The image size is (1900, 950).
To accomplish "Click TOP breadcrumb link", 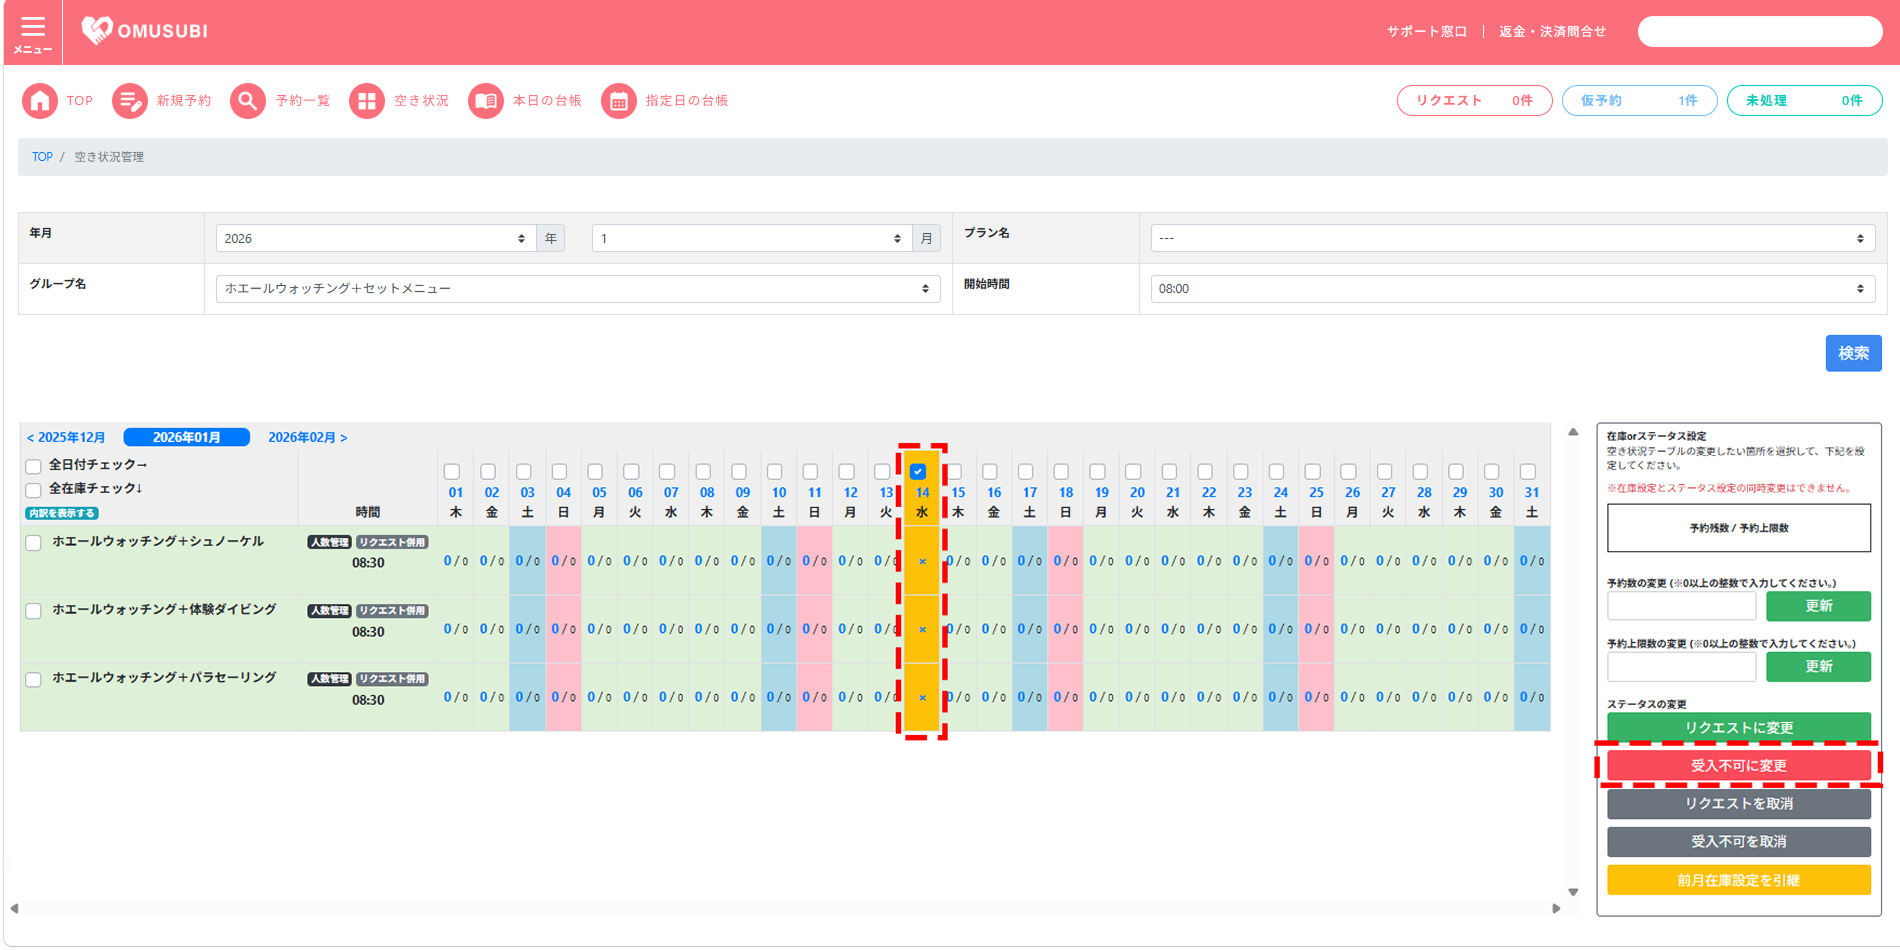I will pos(42,157).
